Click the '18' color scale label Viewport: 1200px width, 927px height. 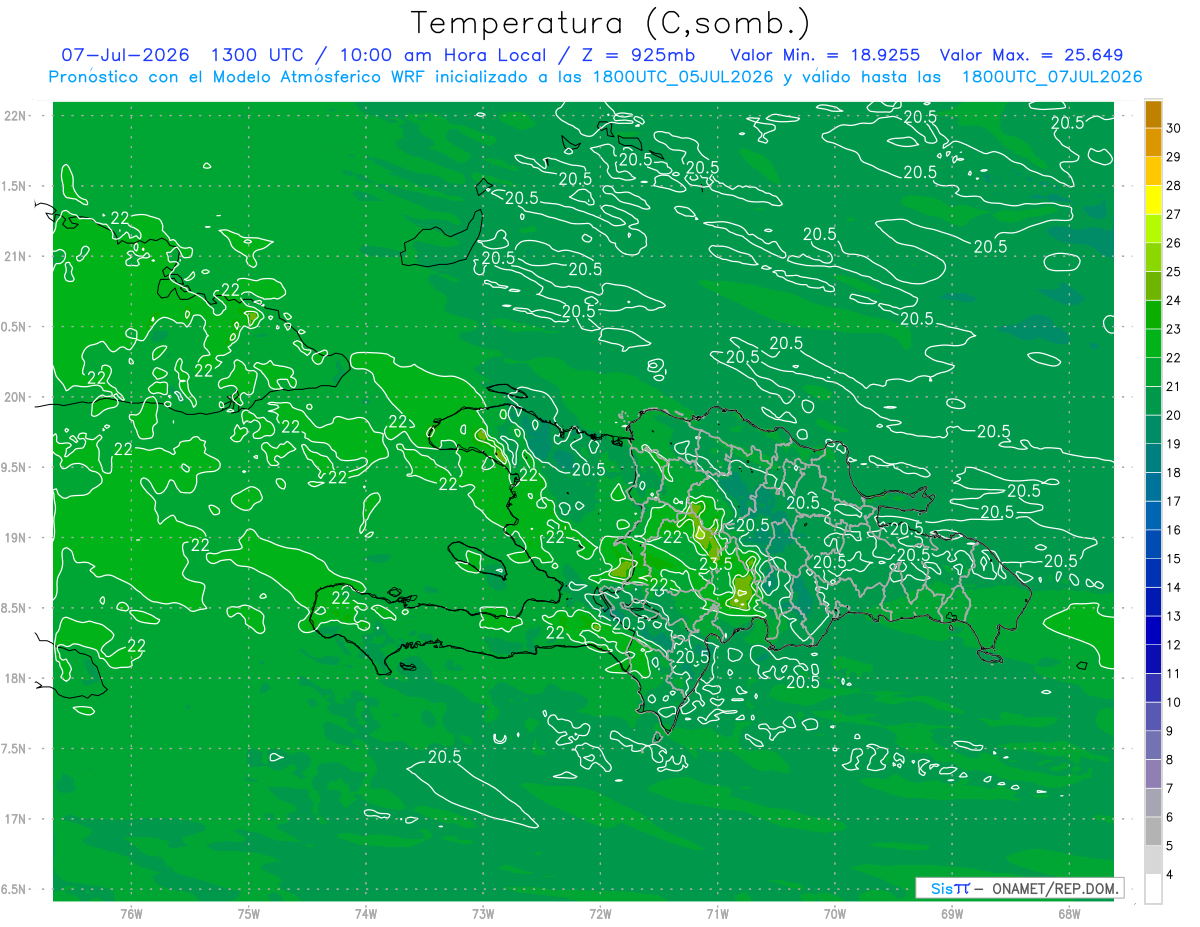pyautogui.click(x=1173, y=472)
